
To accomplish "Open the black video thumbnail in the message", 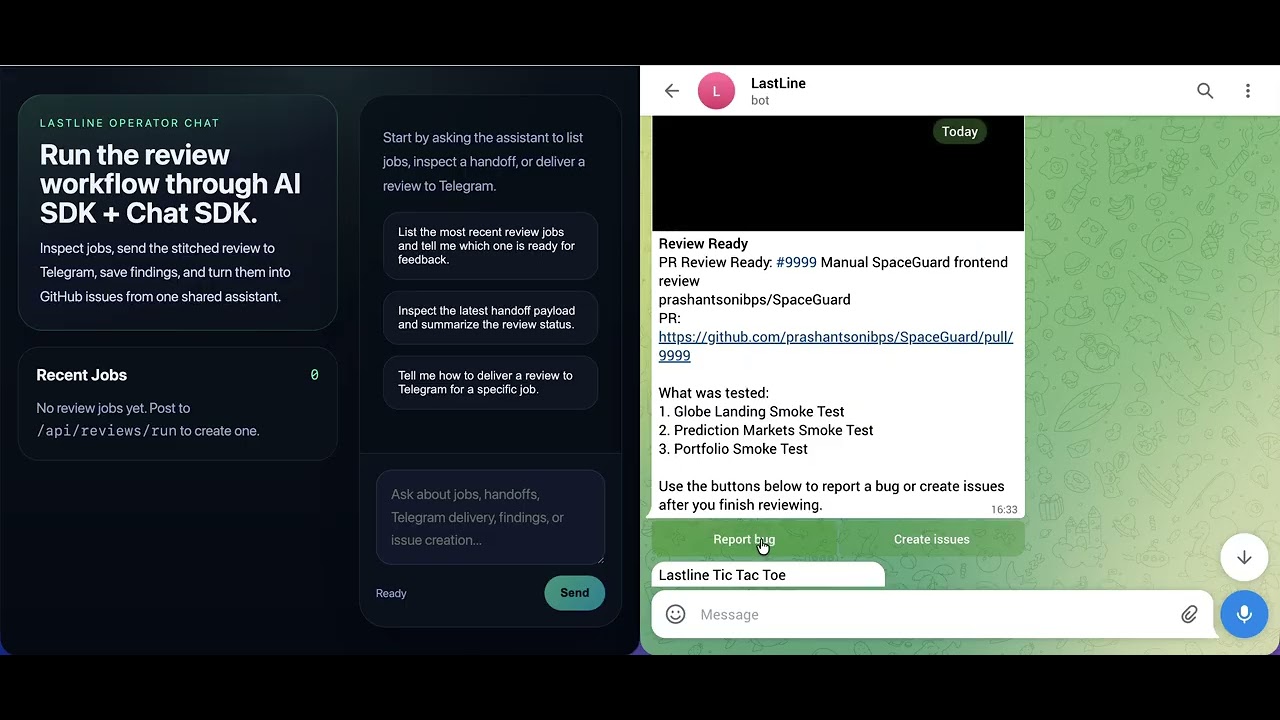I will (838, 174).
